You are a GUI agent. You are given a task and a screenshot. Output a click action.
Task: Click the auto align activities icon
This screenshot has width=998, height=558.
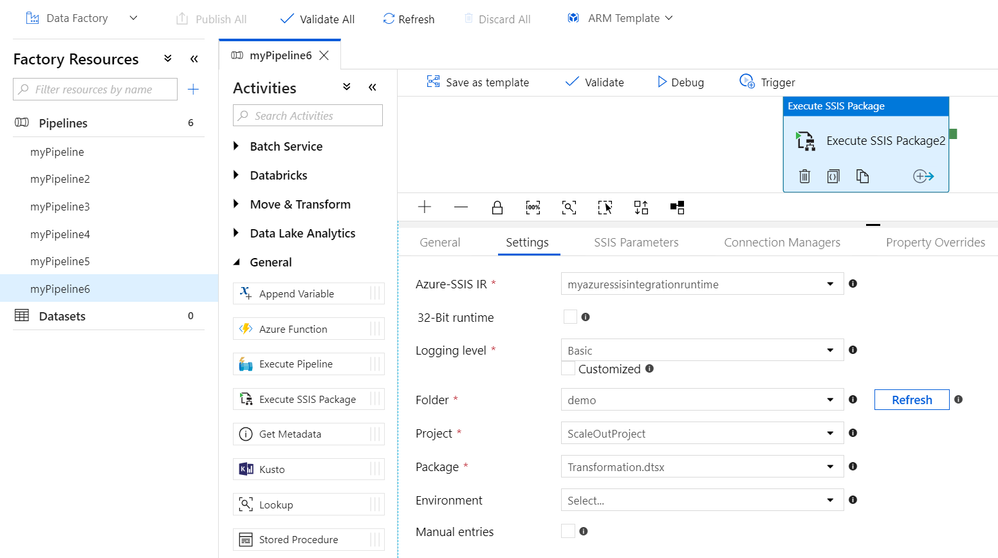(641, 207)
